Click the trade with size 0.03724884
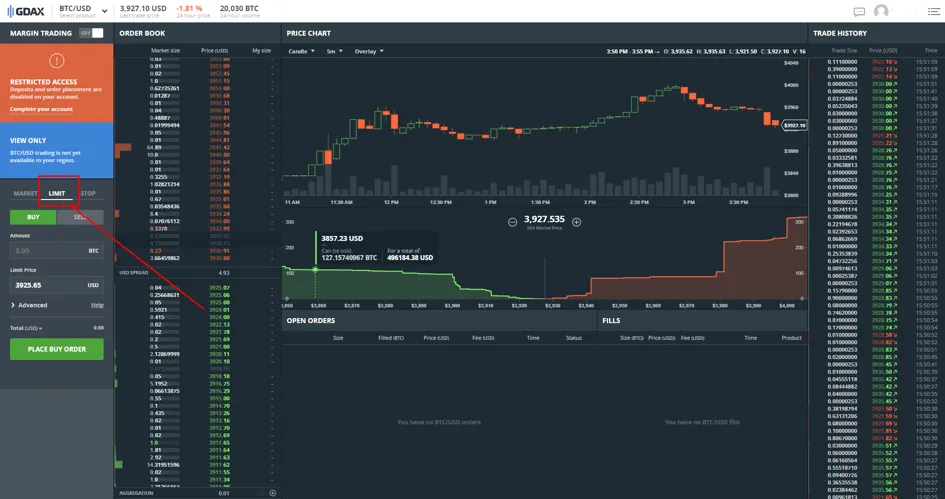Image resolution: width=945 pixels, height=499 pixels. click(876, 99)
